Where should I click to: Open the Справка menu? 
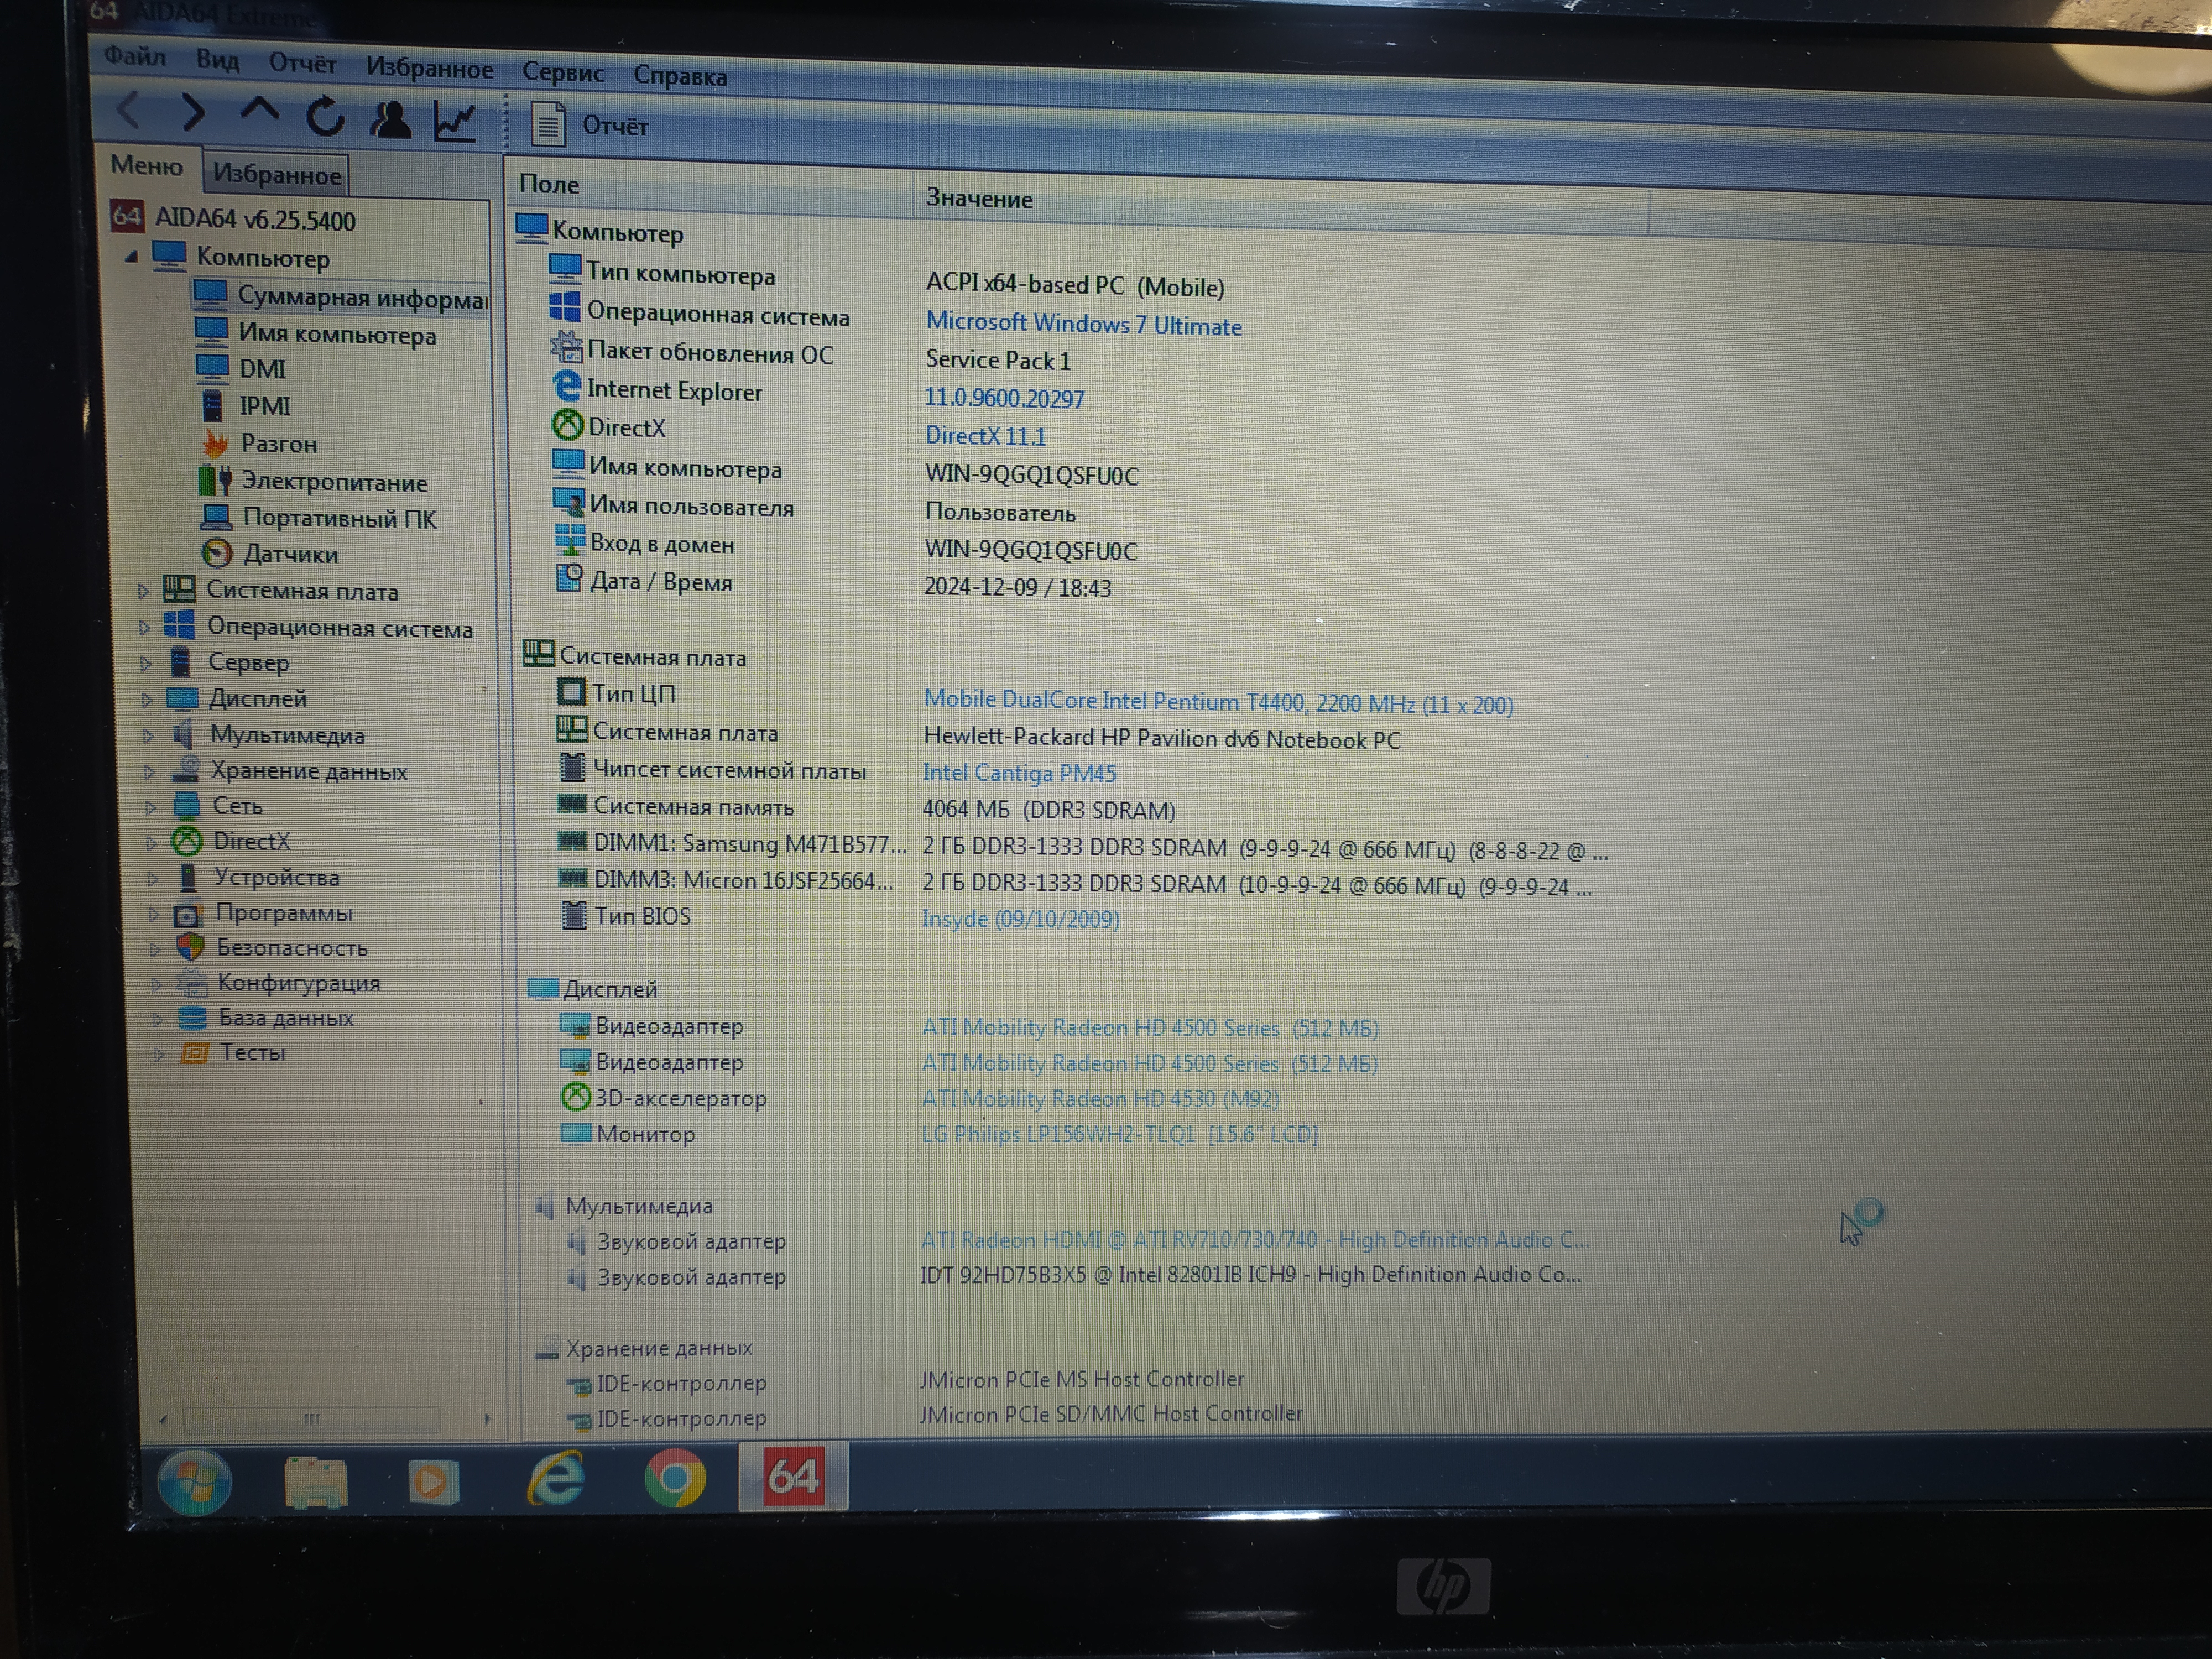coord(680,76)
